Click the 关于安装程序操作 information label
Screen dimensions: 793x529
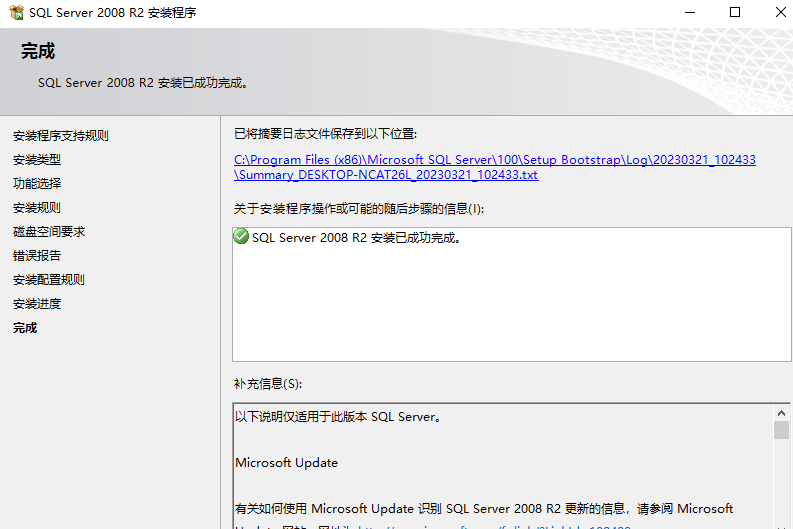(359, 209)
